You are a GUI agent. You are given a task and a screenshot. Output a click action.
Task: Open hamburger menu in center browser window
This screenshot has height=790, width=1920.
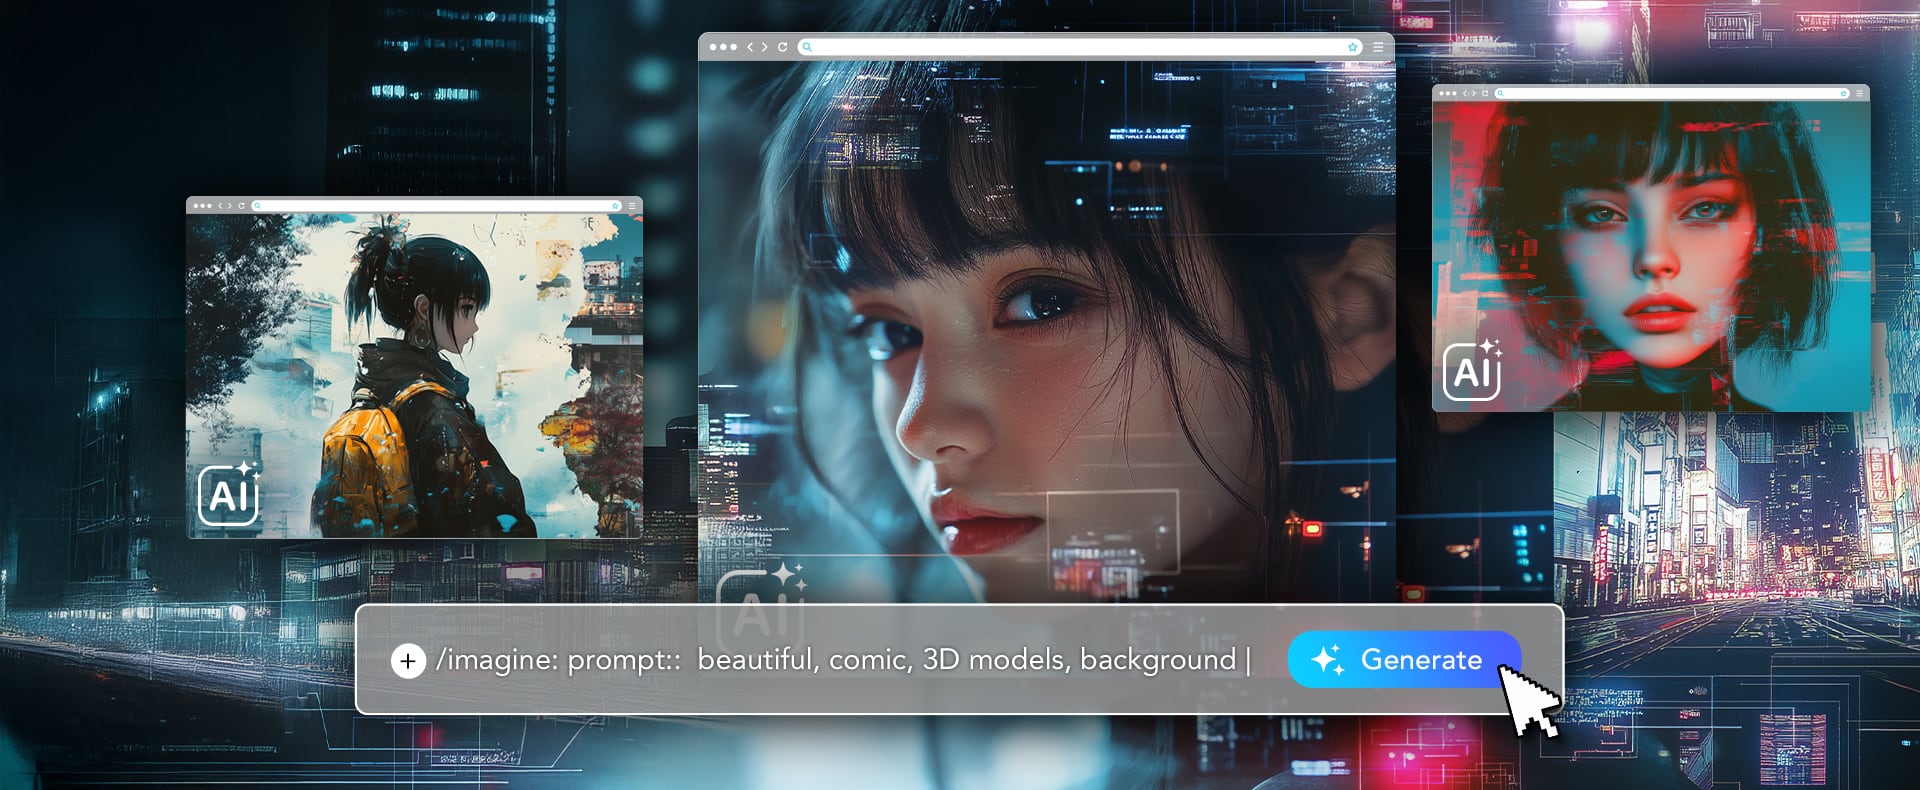[x=1378, y=47]
